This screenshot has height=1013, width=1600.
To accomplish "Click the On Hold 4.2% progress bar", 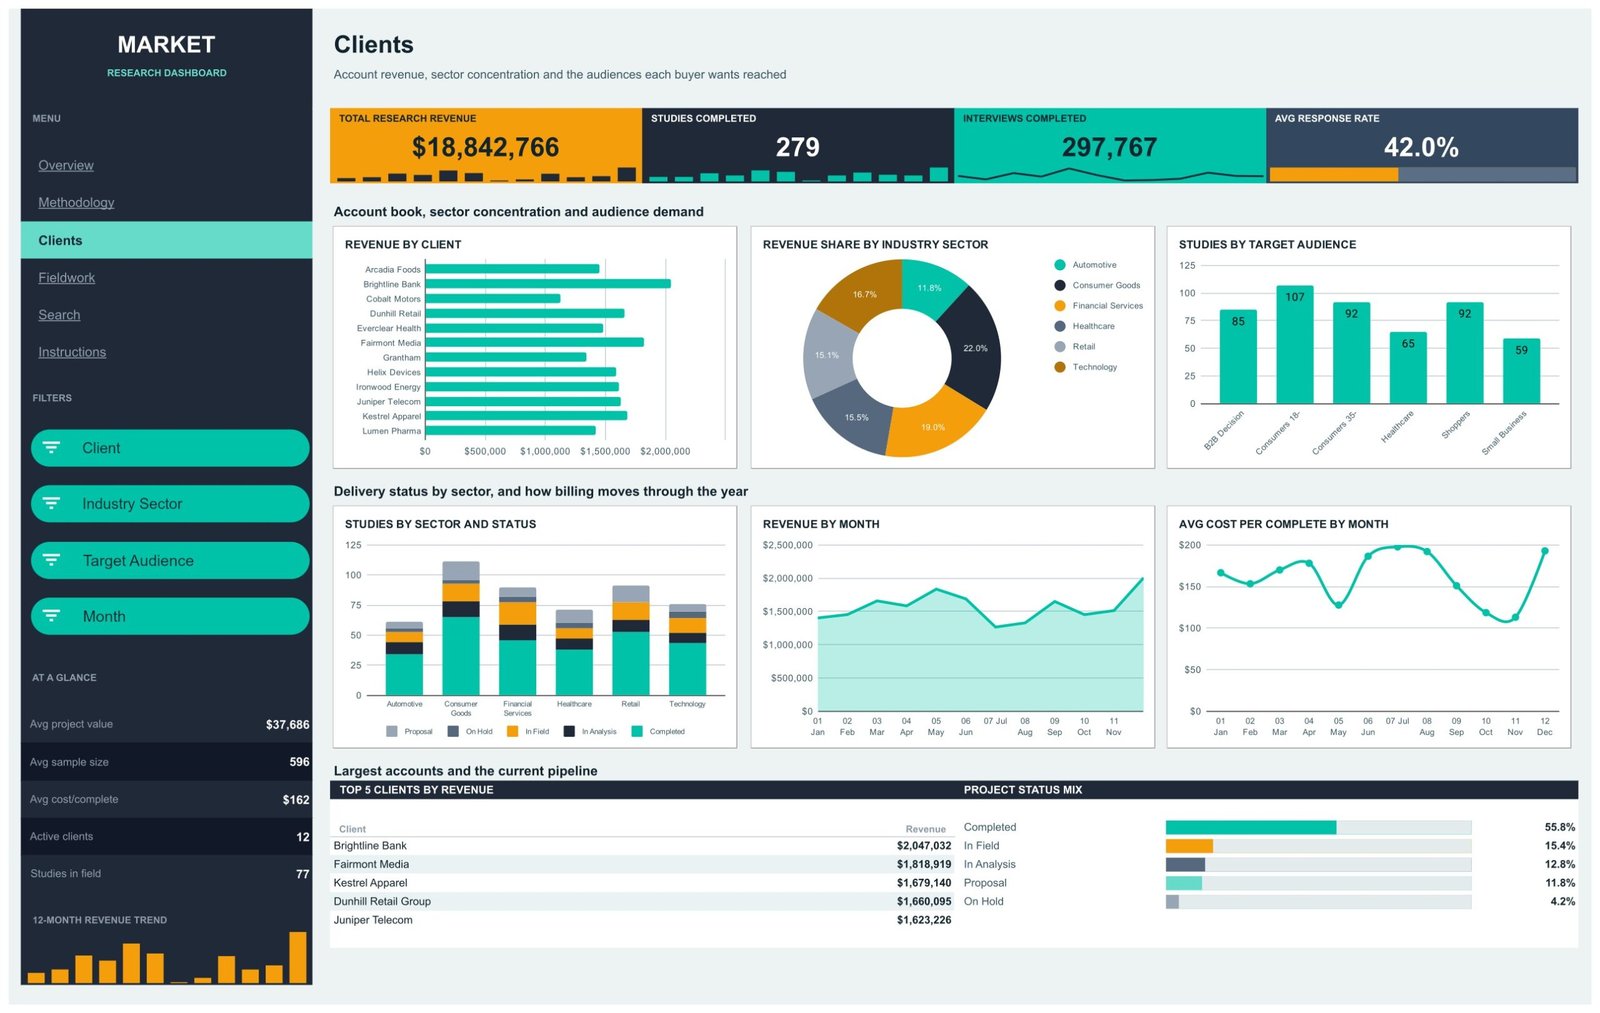I will [x=1318, y=901].
